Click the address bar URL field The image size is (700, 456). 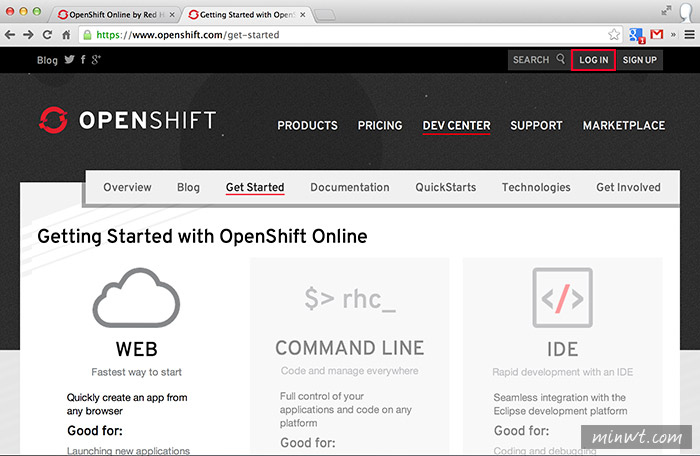350,35
